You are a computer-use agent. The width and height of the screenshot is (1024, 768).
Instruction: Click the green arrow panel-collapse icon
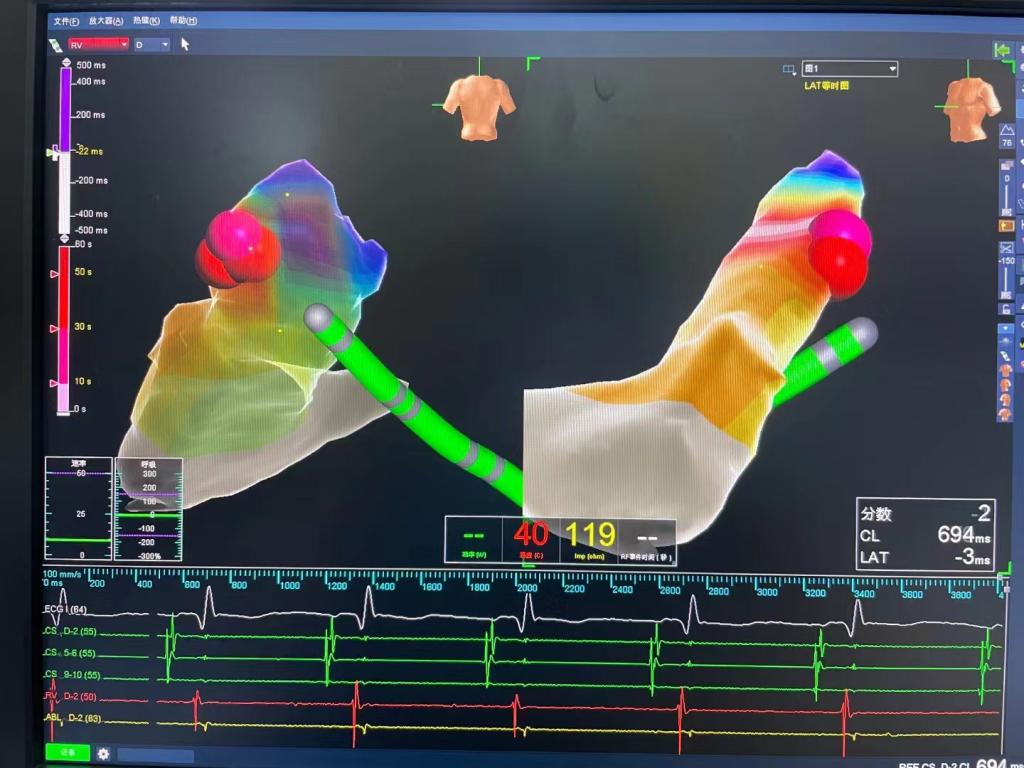1002,50
